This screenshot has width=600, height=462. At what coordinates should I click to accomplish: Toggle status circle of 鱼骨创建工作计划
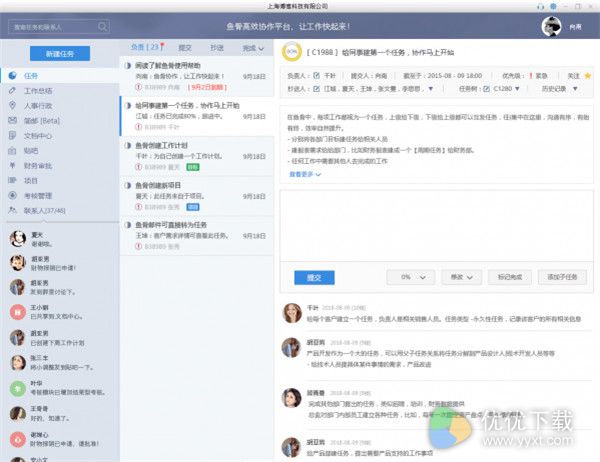tap(128, 145)
